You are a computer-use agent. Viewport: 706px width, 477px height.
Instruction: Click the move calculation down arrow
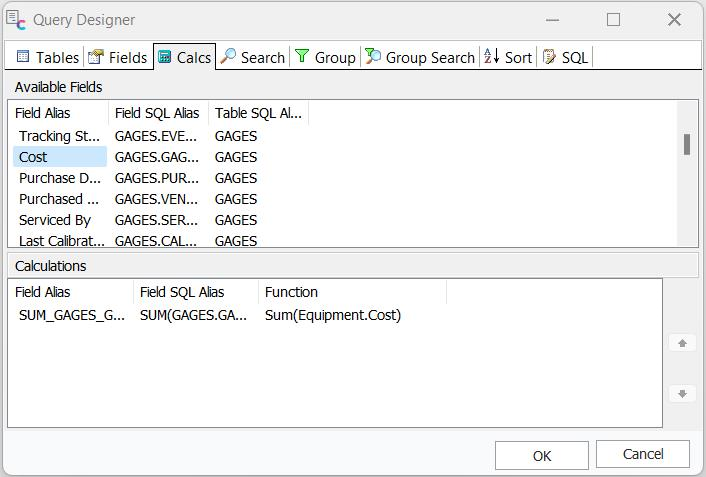[x=682, y=394]
